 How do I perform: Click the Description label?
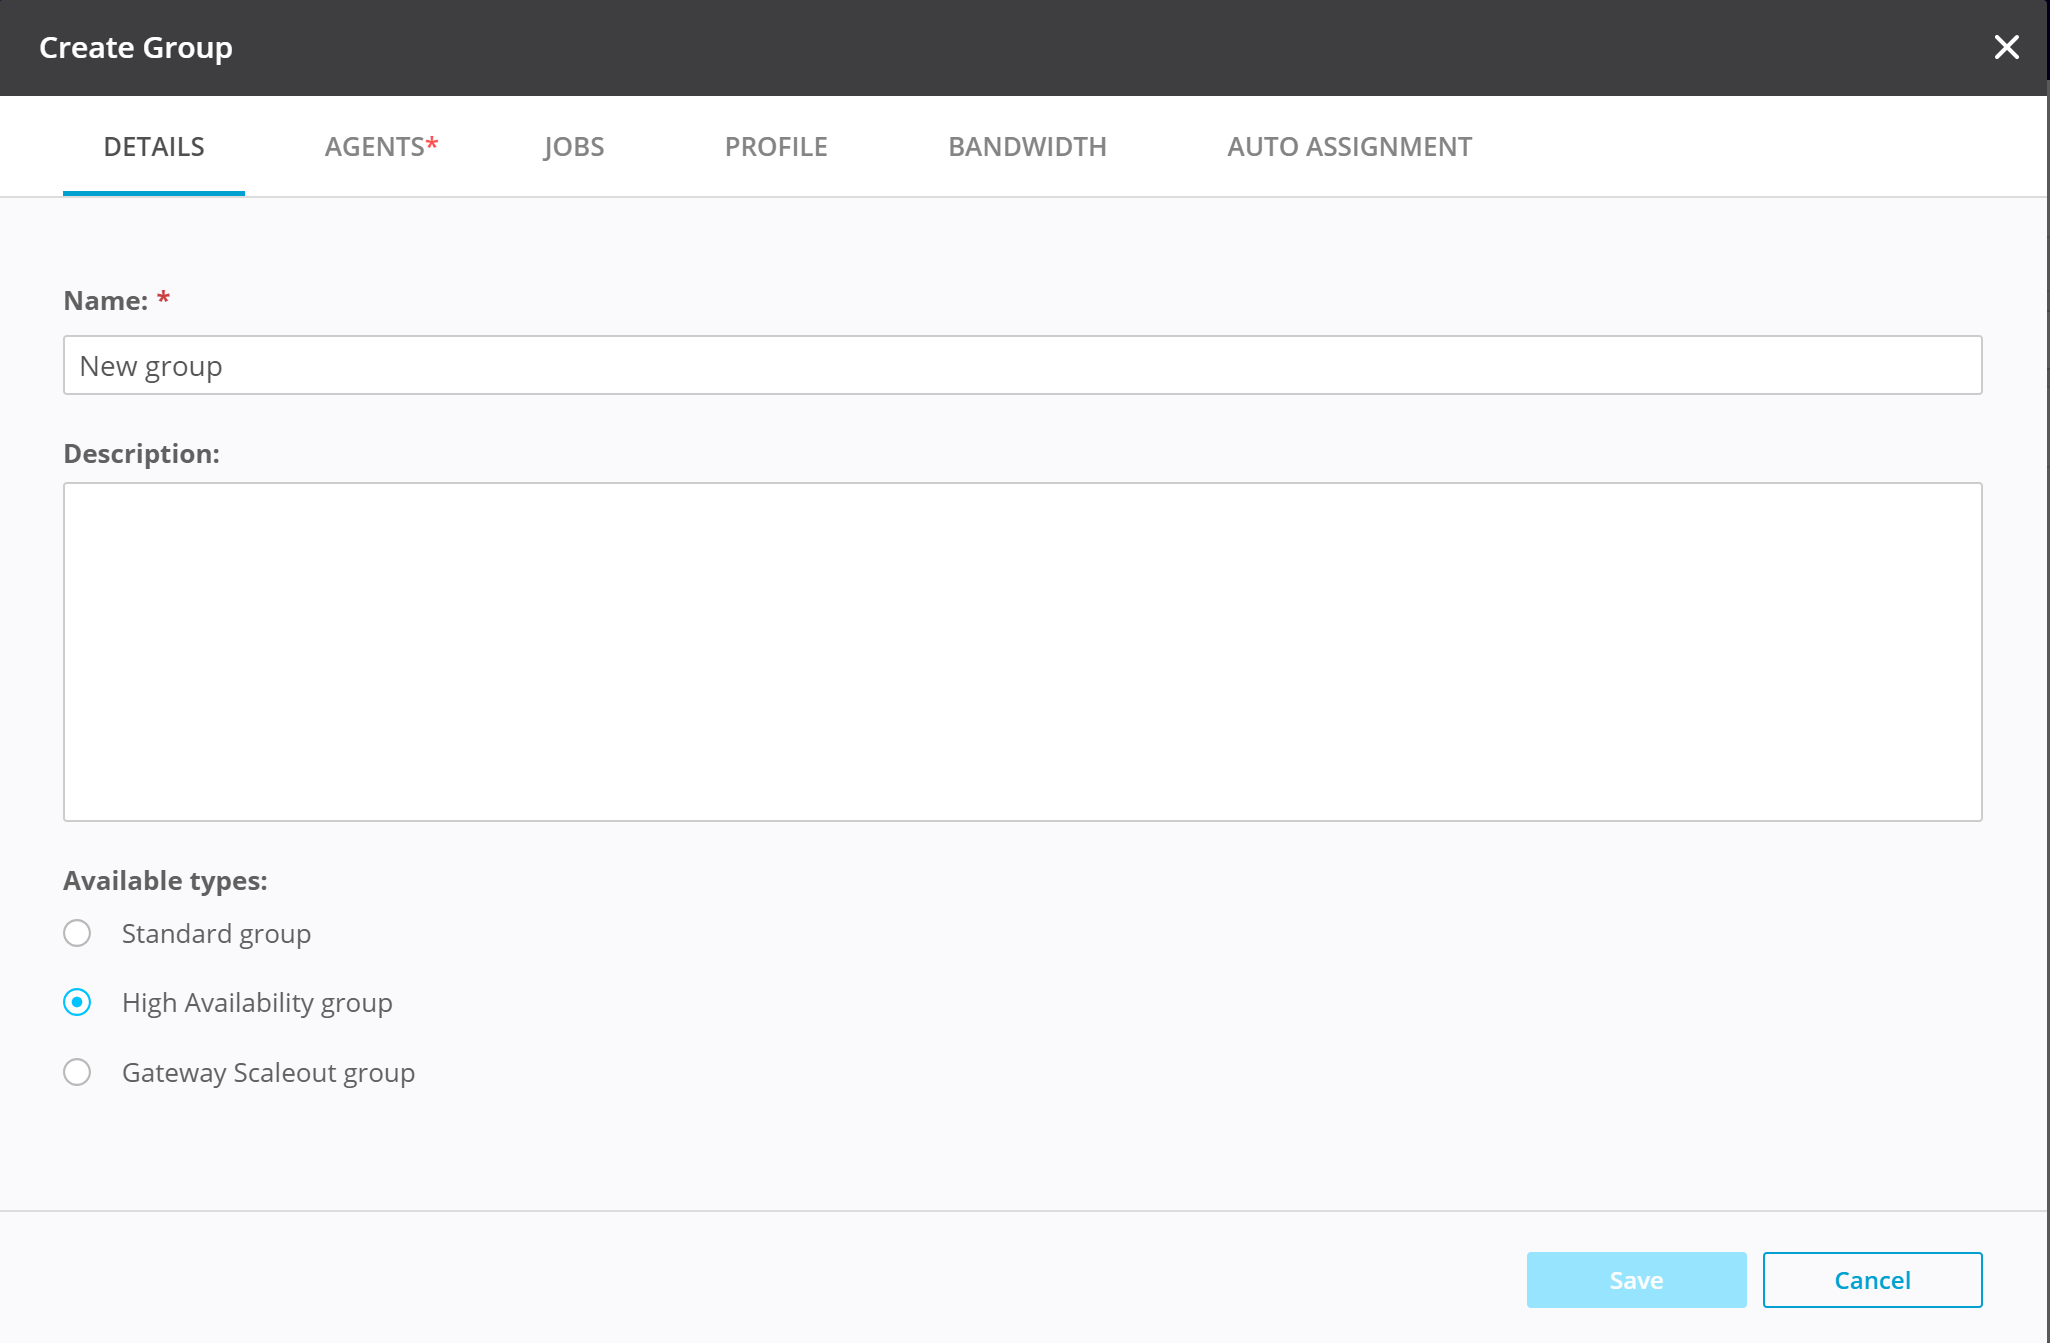pyautogui.click(x=141, y=454)
